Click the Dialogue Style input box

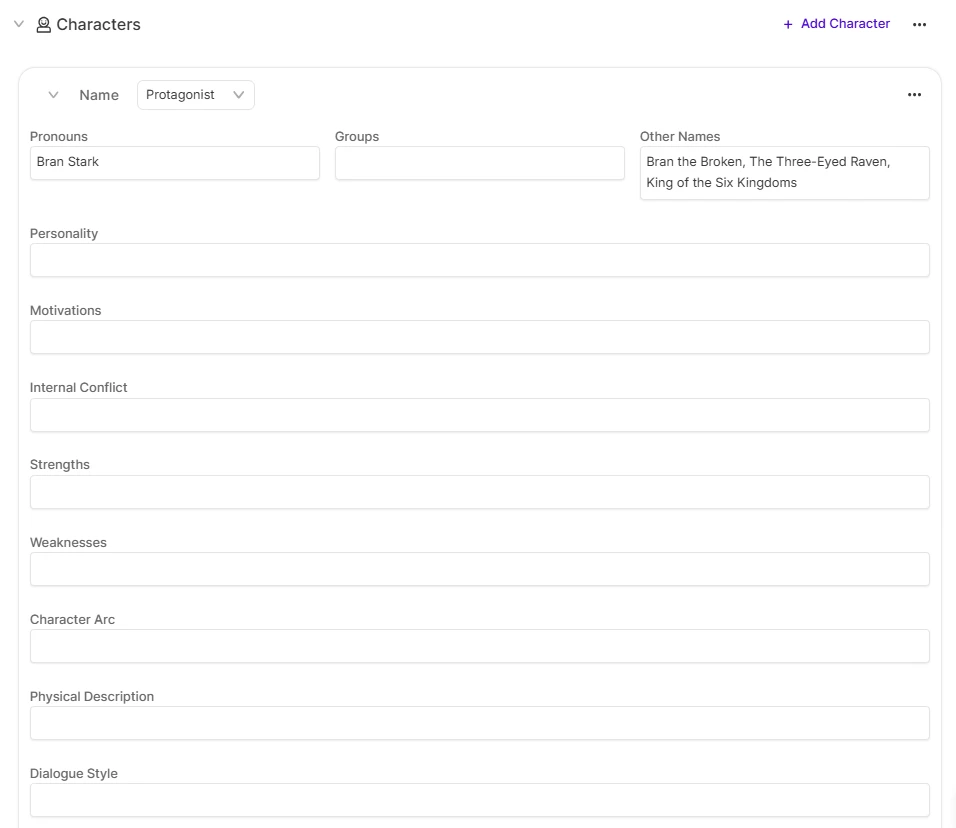(479, 800)
